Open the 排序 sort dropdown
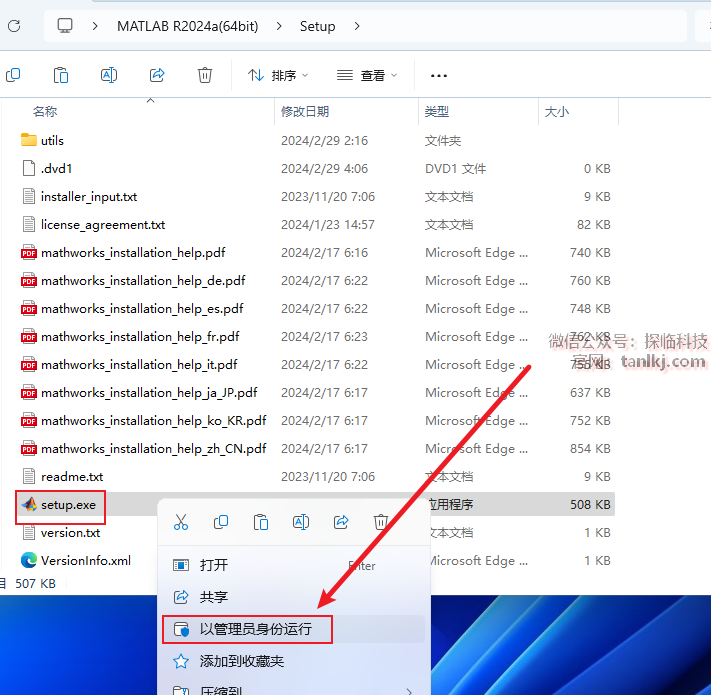 pyautogui.click(x=278, y=75)
